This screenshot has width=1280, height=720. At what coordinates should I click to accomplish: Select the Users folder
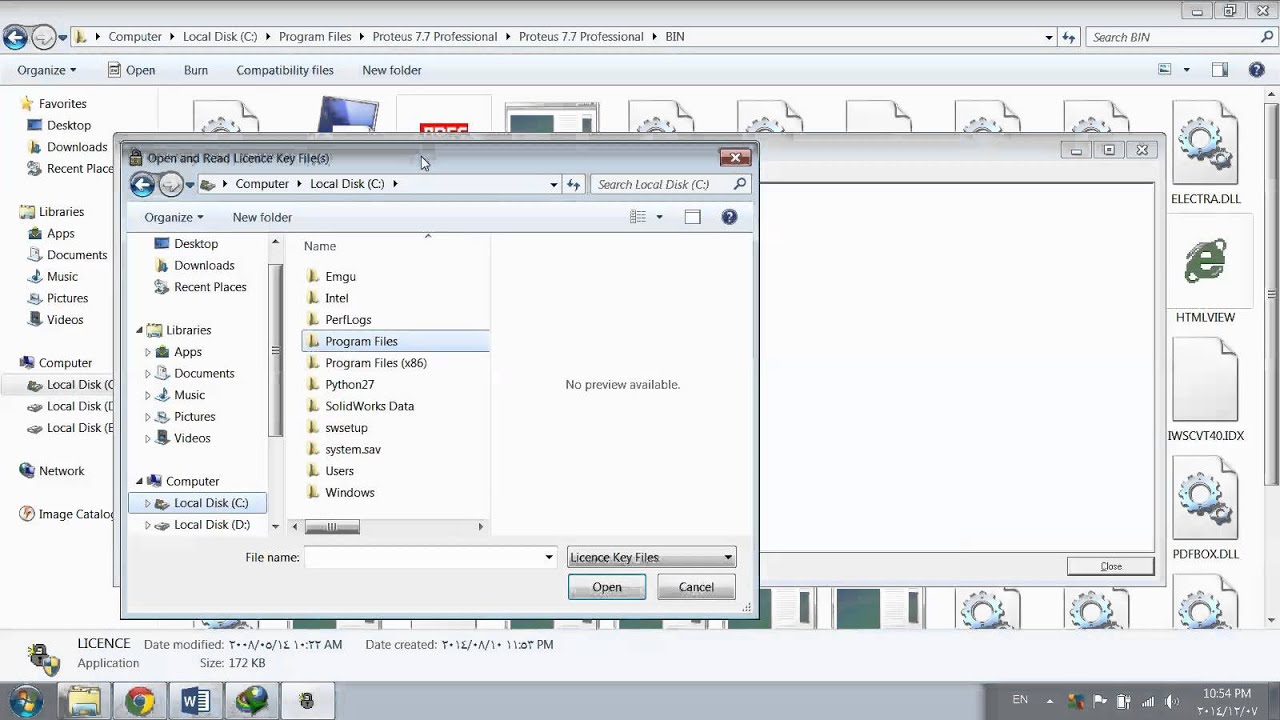pos(339,471)
